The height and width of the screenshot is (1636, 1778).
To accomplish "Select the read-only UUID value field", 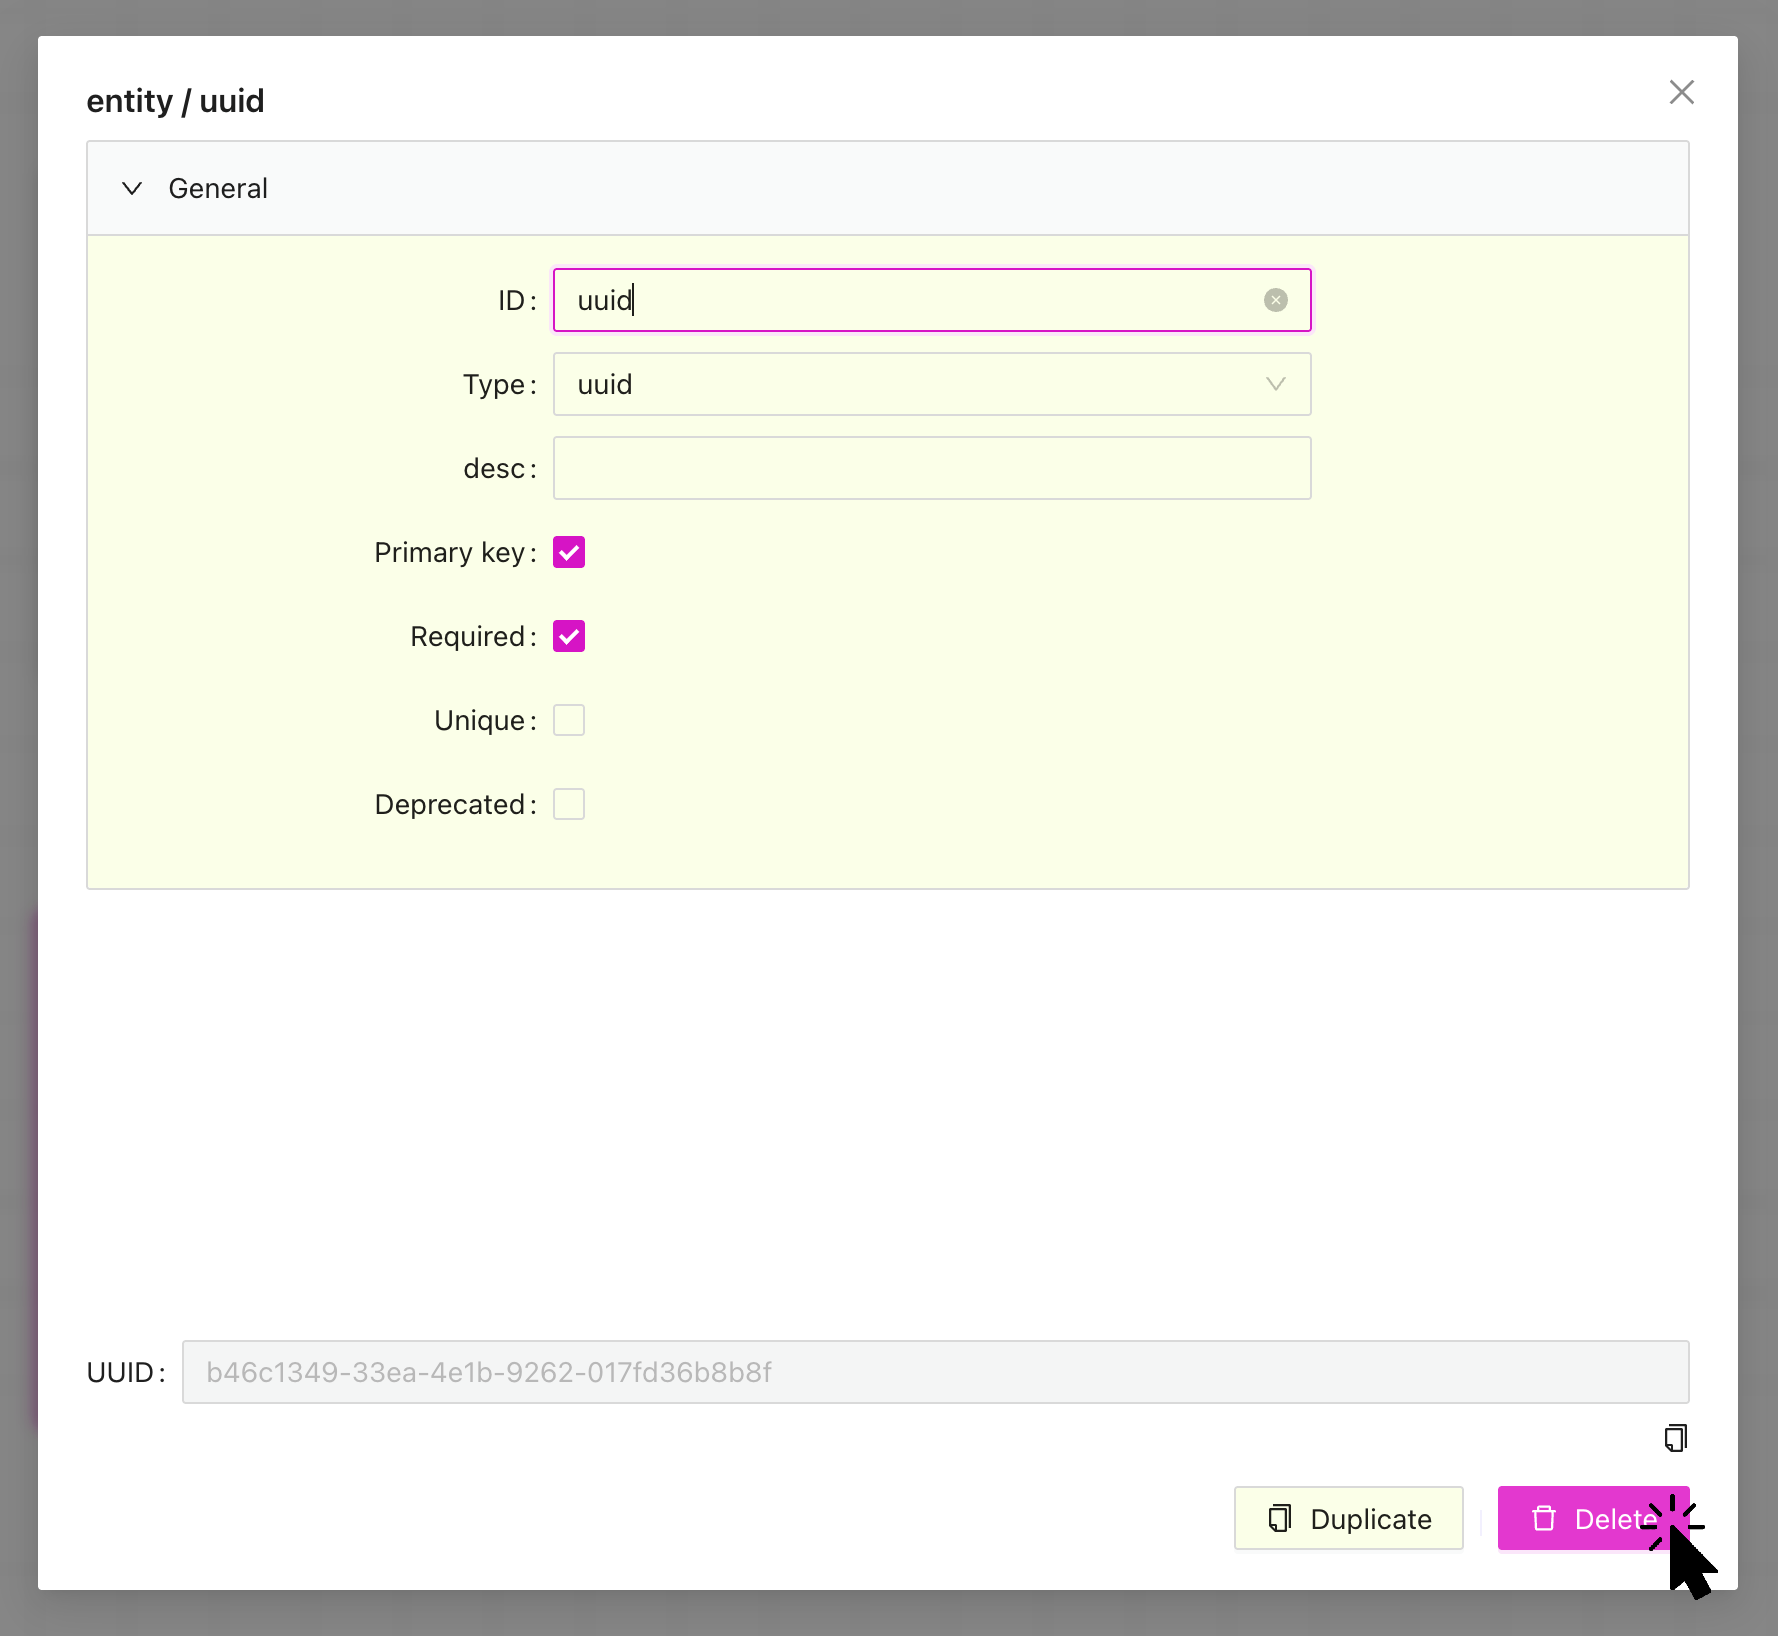I will [x=934, y=1372].
